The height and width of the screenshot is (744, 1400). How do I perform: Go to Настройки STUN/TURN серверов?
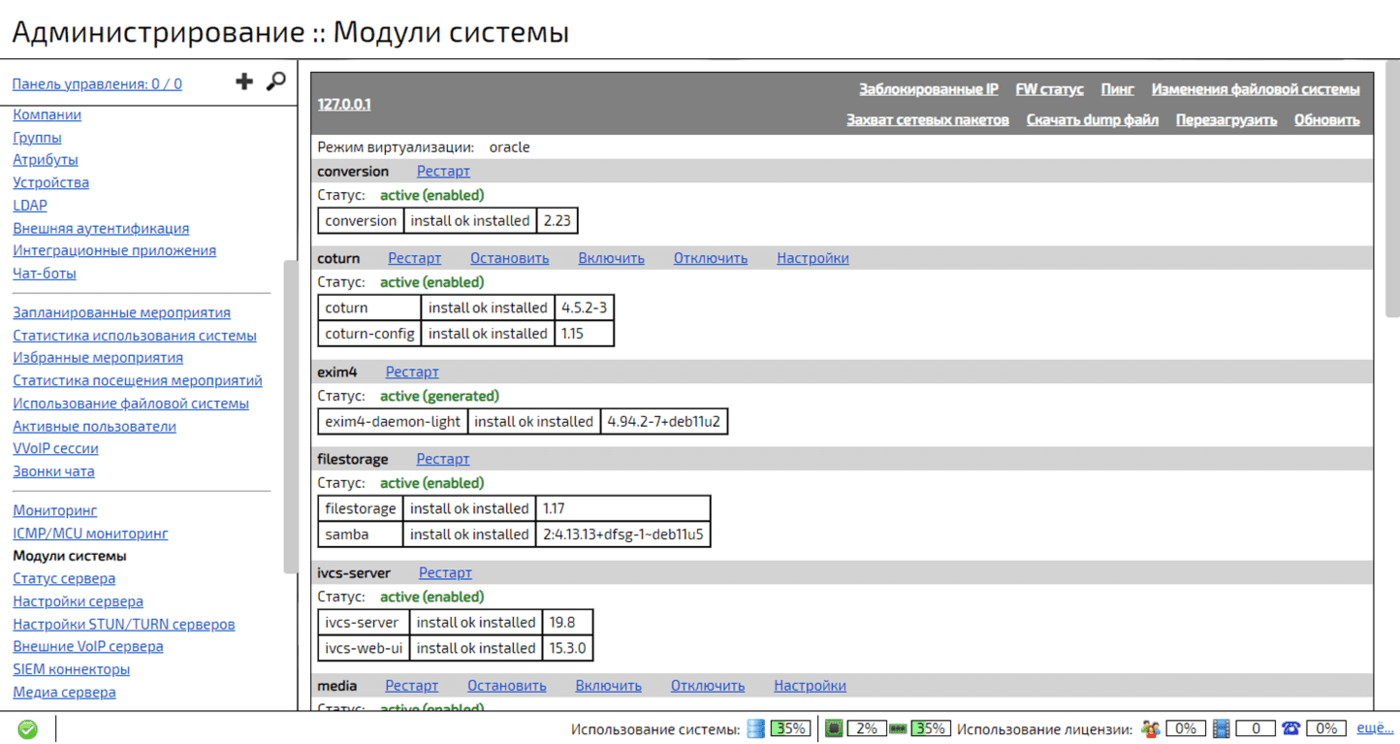pos(124,624)
